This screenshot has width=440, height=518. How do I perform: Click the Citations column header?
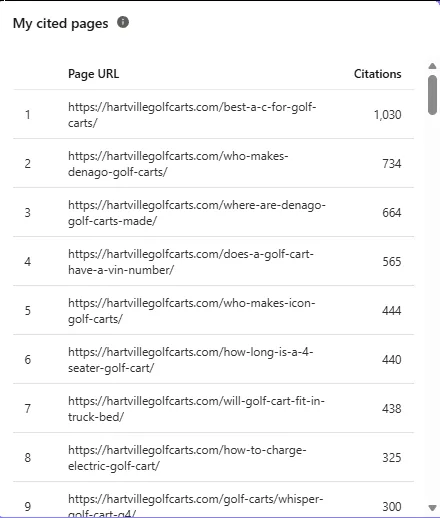tap(377, 74)
